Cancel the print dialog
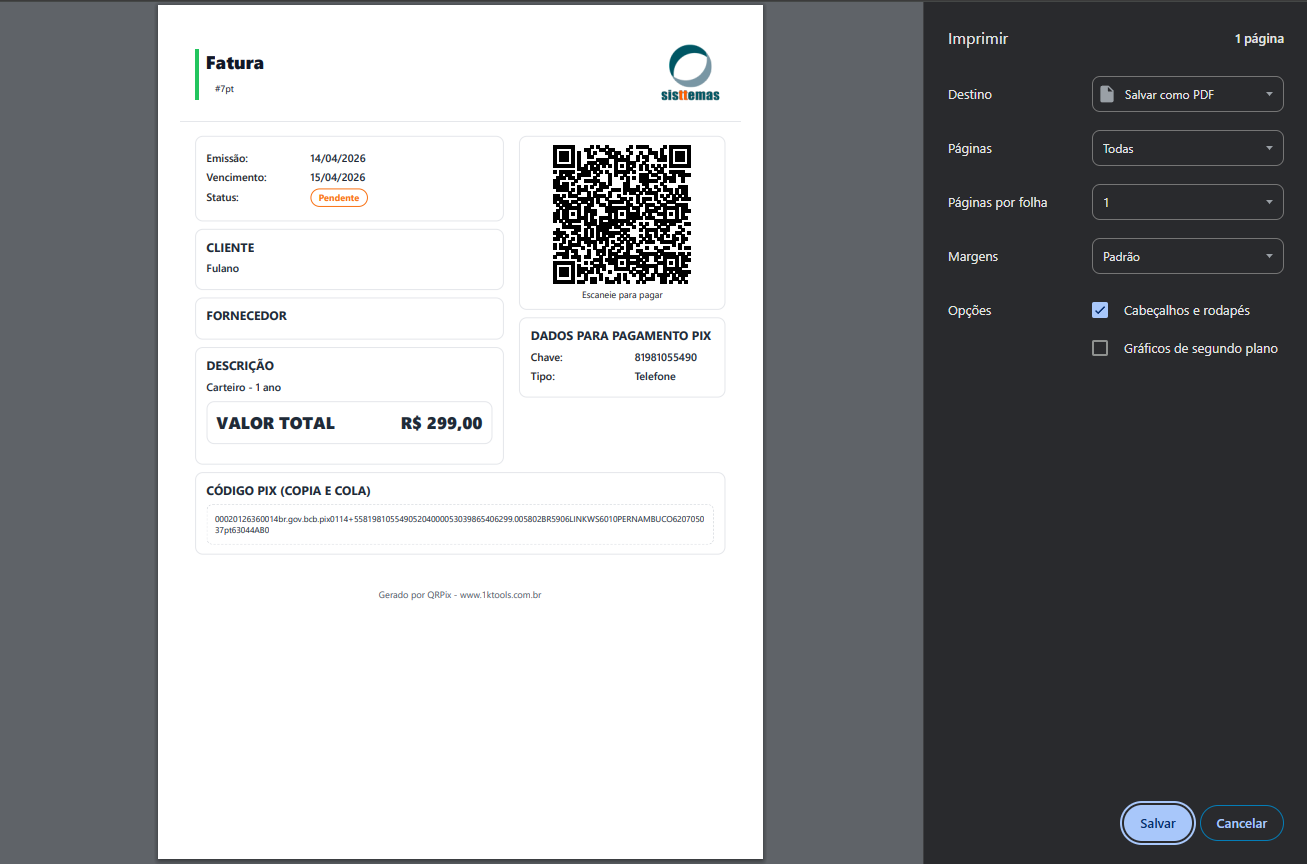Screen dimensions: 1307x864 (x=1241, y=823)
